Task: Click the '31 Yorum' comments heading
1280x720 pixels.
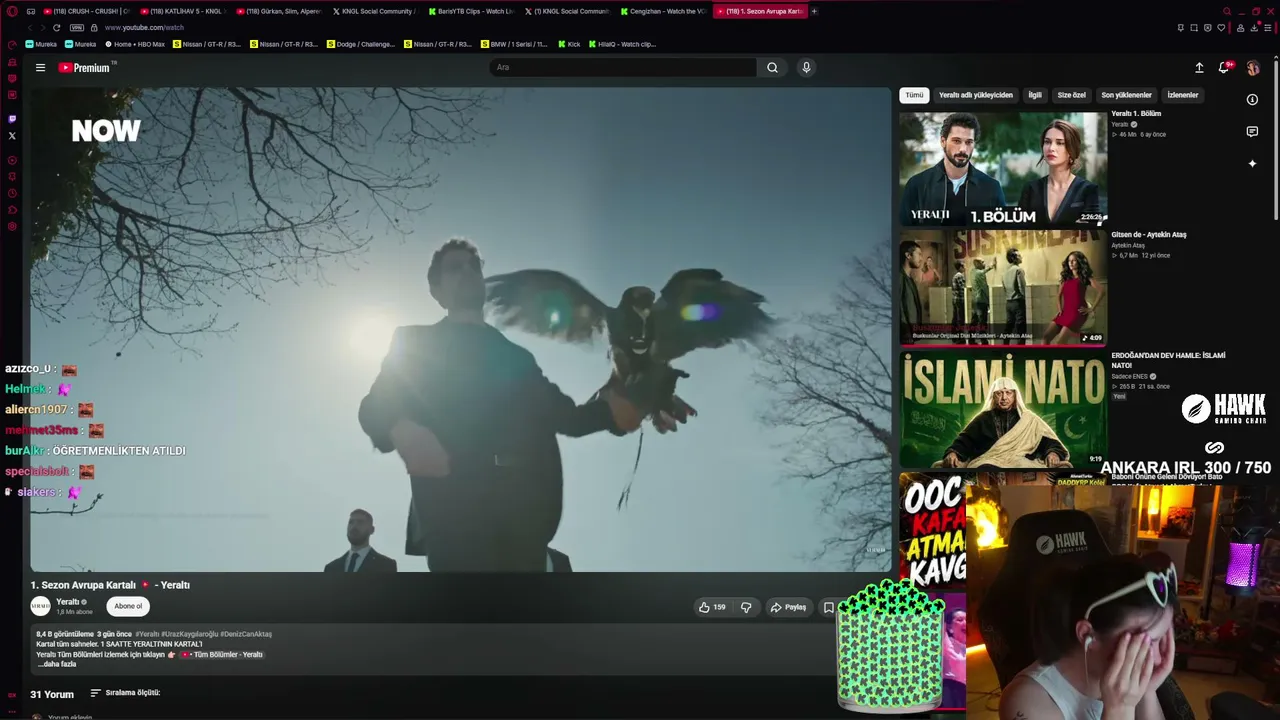Action: [52, 694]
